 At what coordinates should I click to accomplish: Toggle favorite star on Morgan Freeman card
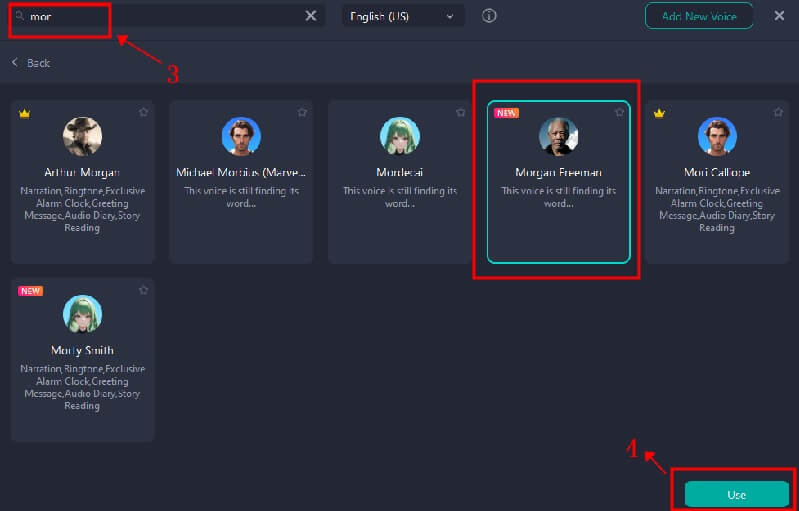pos(619,113)
